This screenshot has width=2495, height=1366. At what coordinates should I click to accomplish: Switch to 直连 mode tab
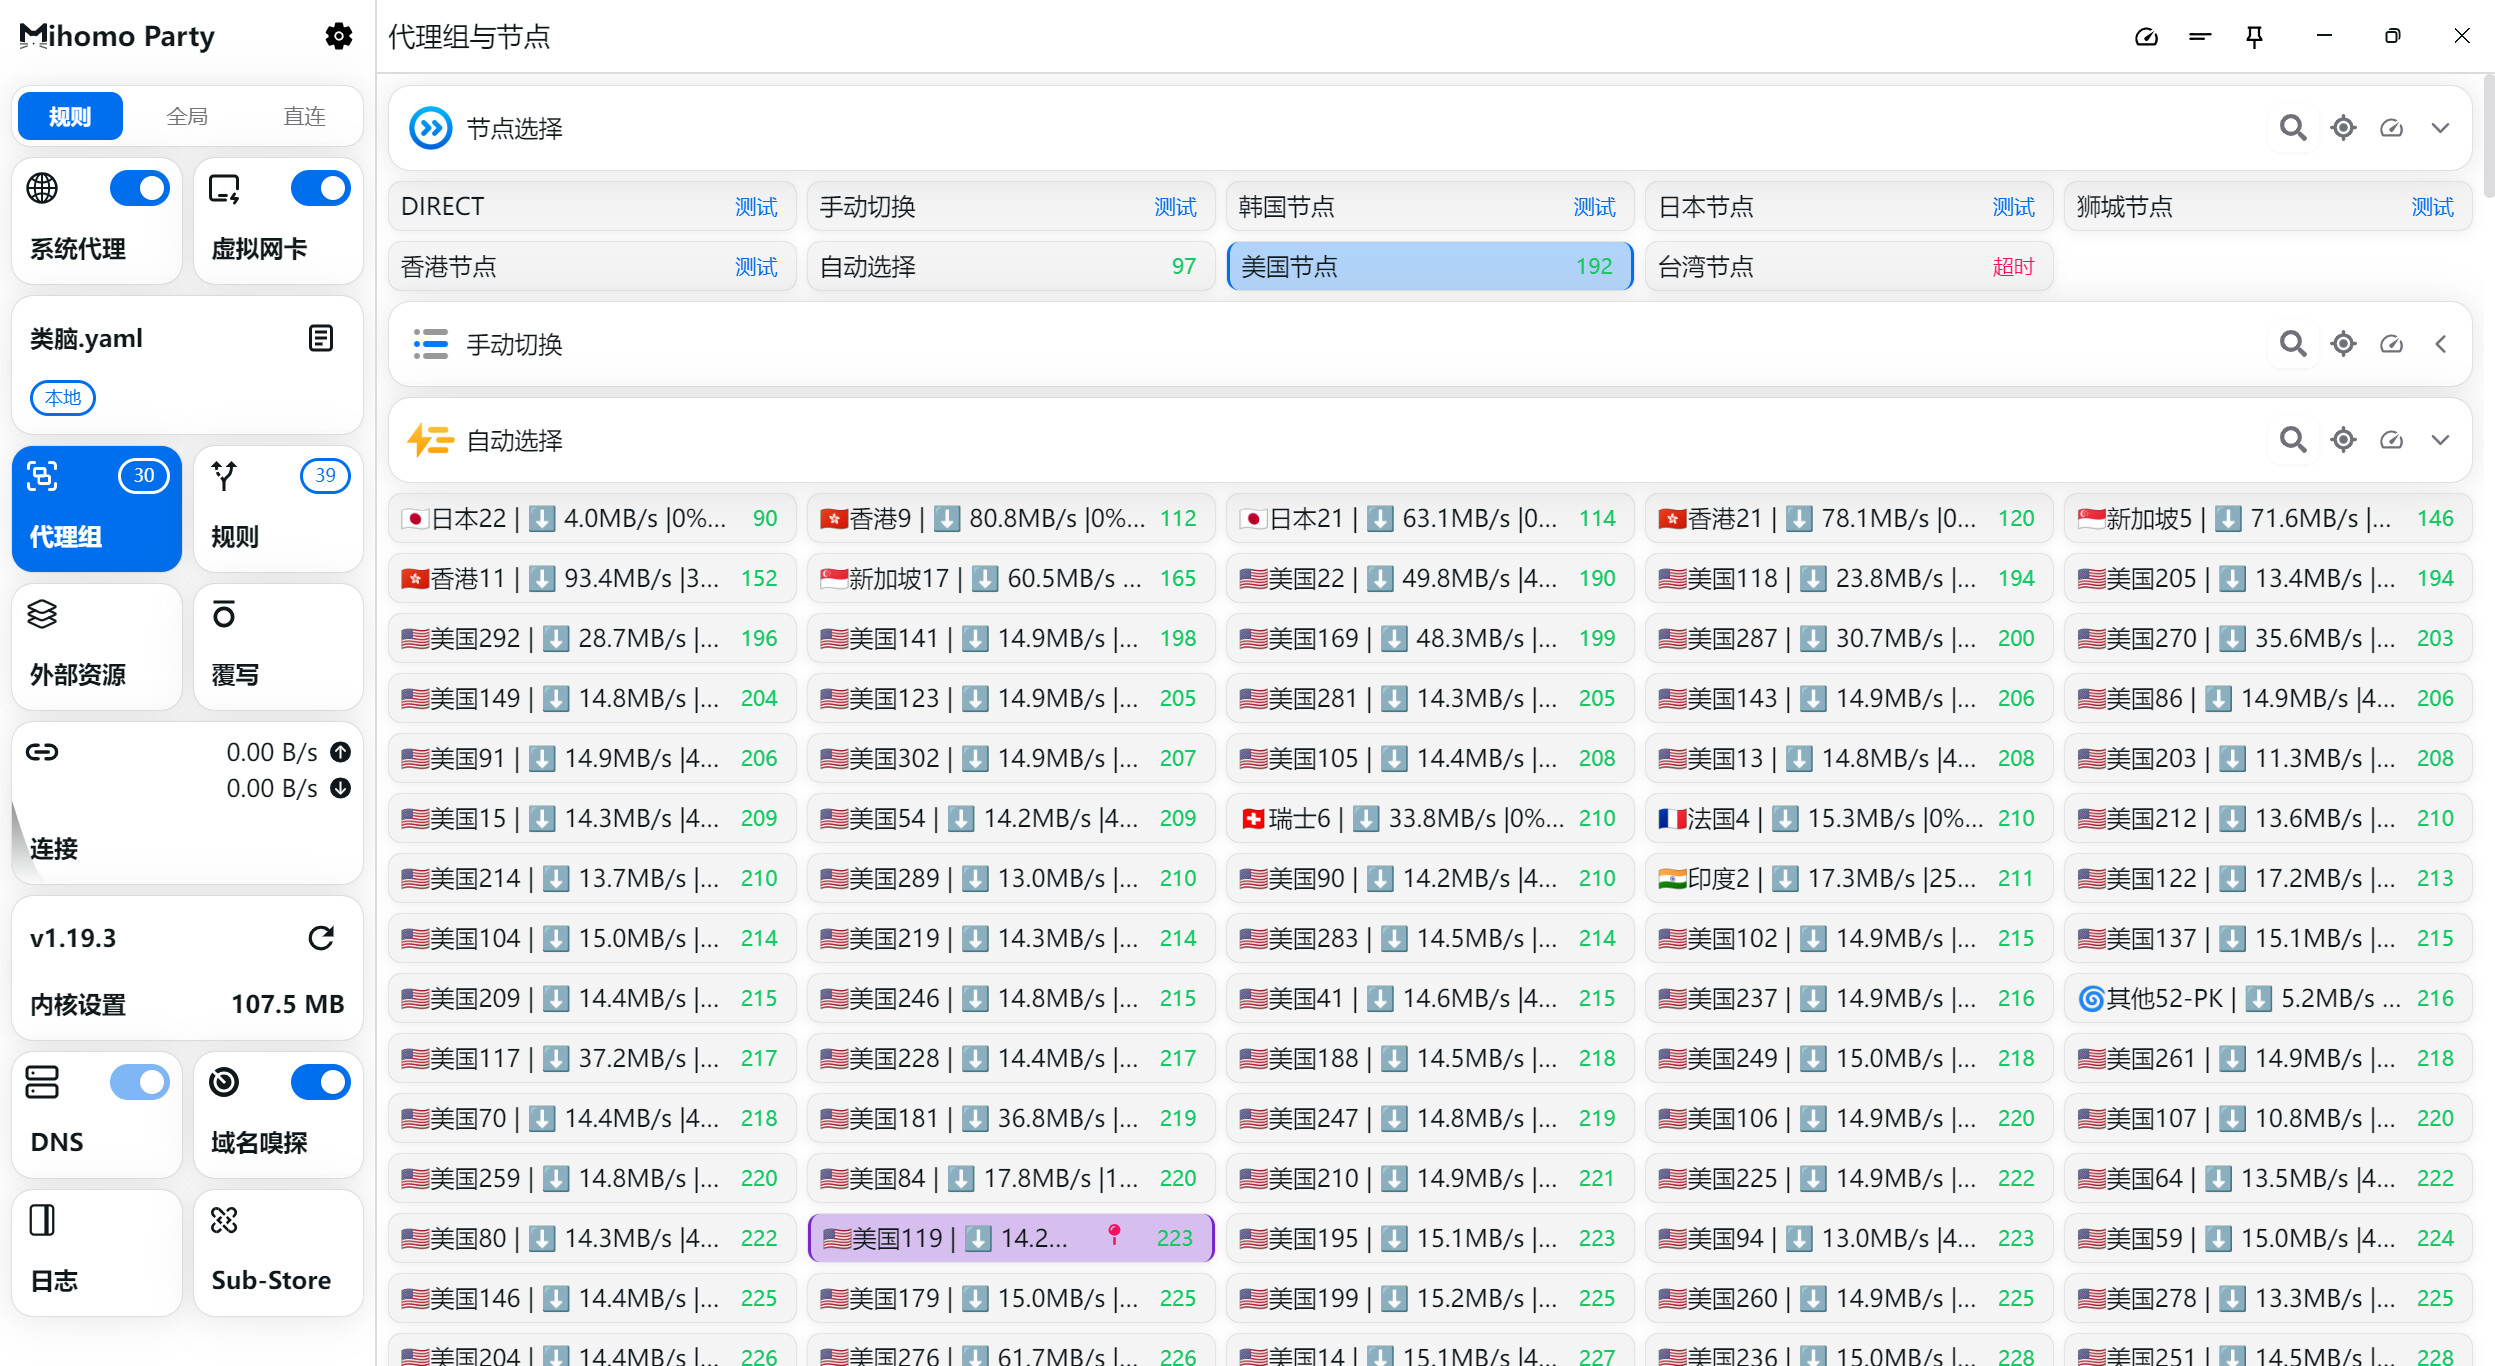click(x=304, y=116)
